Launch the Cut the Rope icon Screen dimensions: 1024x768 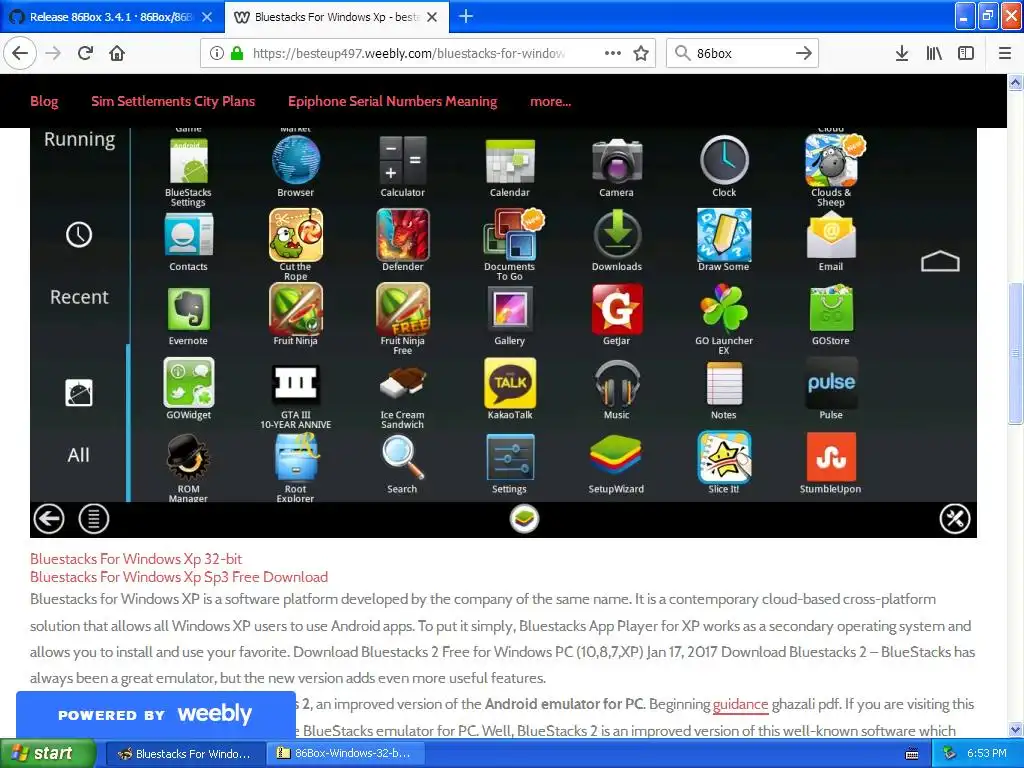pos(296,235)
